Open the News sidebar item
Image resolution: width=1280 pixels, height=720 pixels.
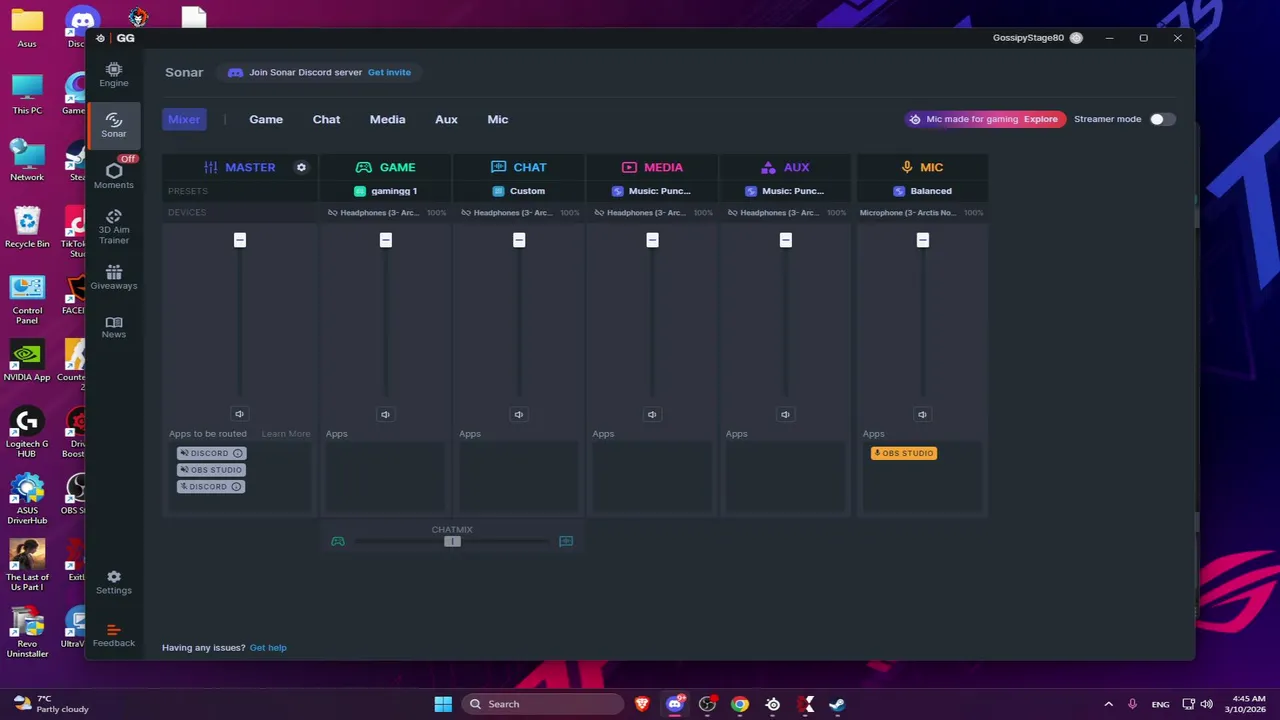pyautogui.click(x=114, y=327)
